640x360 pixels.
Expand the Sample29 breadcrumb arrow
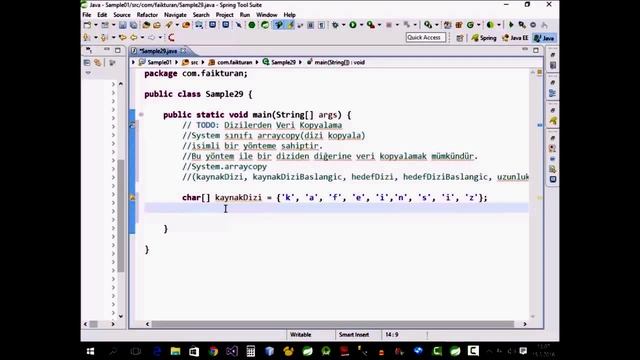click(x=300, y=62)
